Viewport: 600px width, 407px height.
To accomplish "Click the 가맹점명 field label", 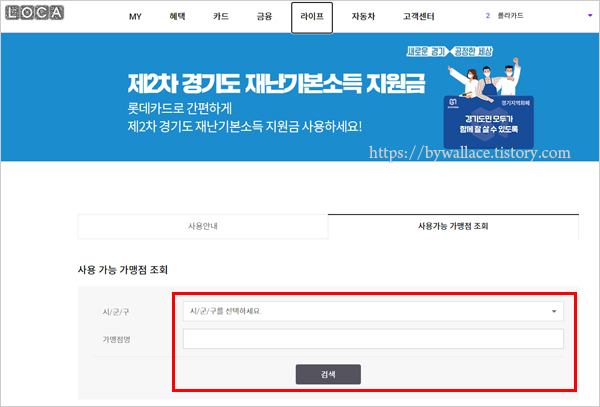I will [116, 339].
